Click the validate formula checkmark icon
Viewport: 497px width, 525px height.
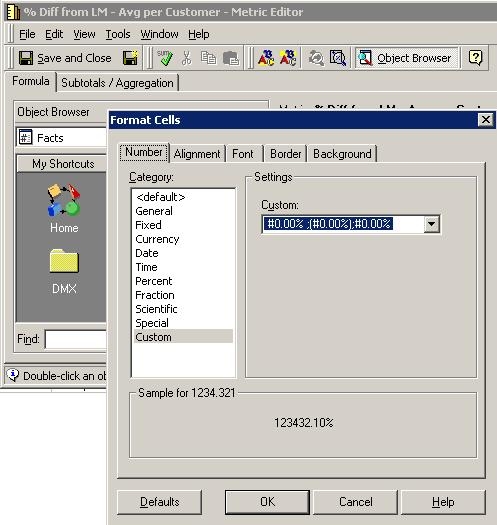tap(165, 58)
